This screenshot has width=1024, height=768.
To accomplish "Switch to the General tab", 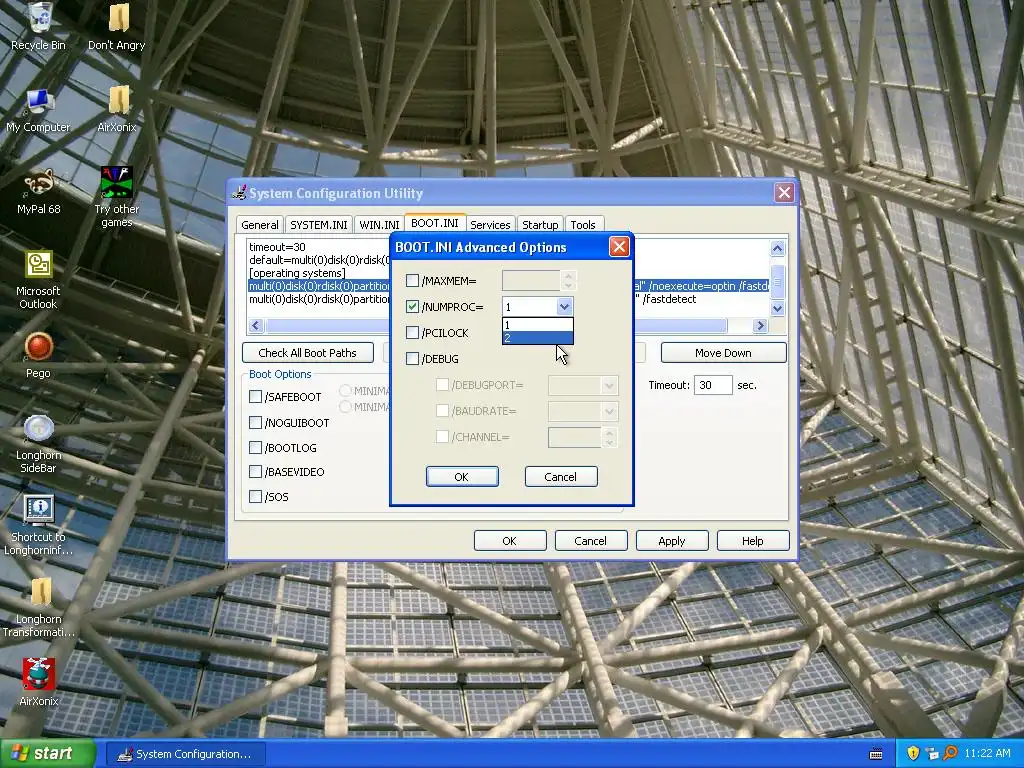I will pos(260,225).
